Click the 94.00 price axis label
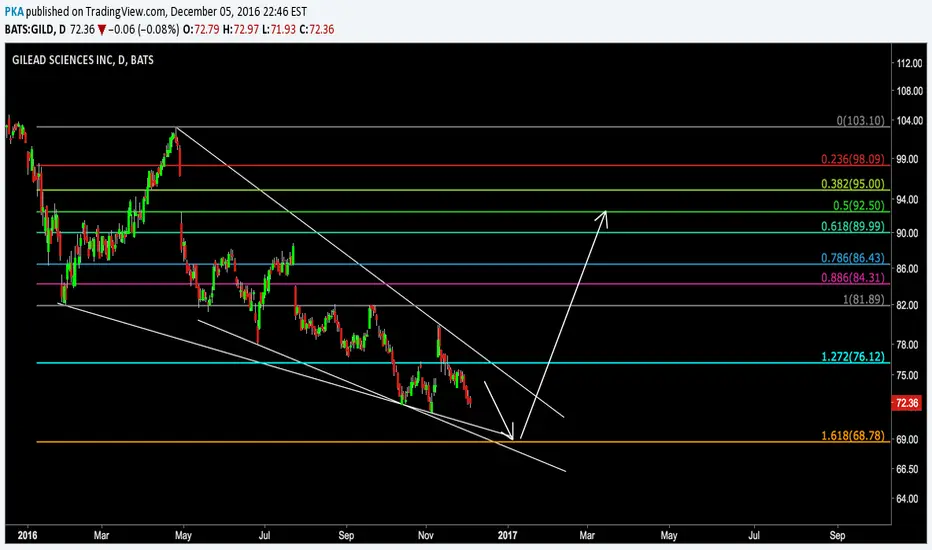The image size is (932, 550). [x=908, y=199]
